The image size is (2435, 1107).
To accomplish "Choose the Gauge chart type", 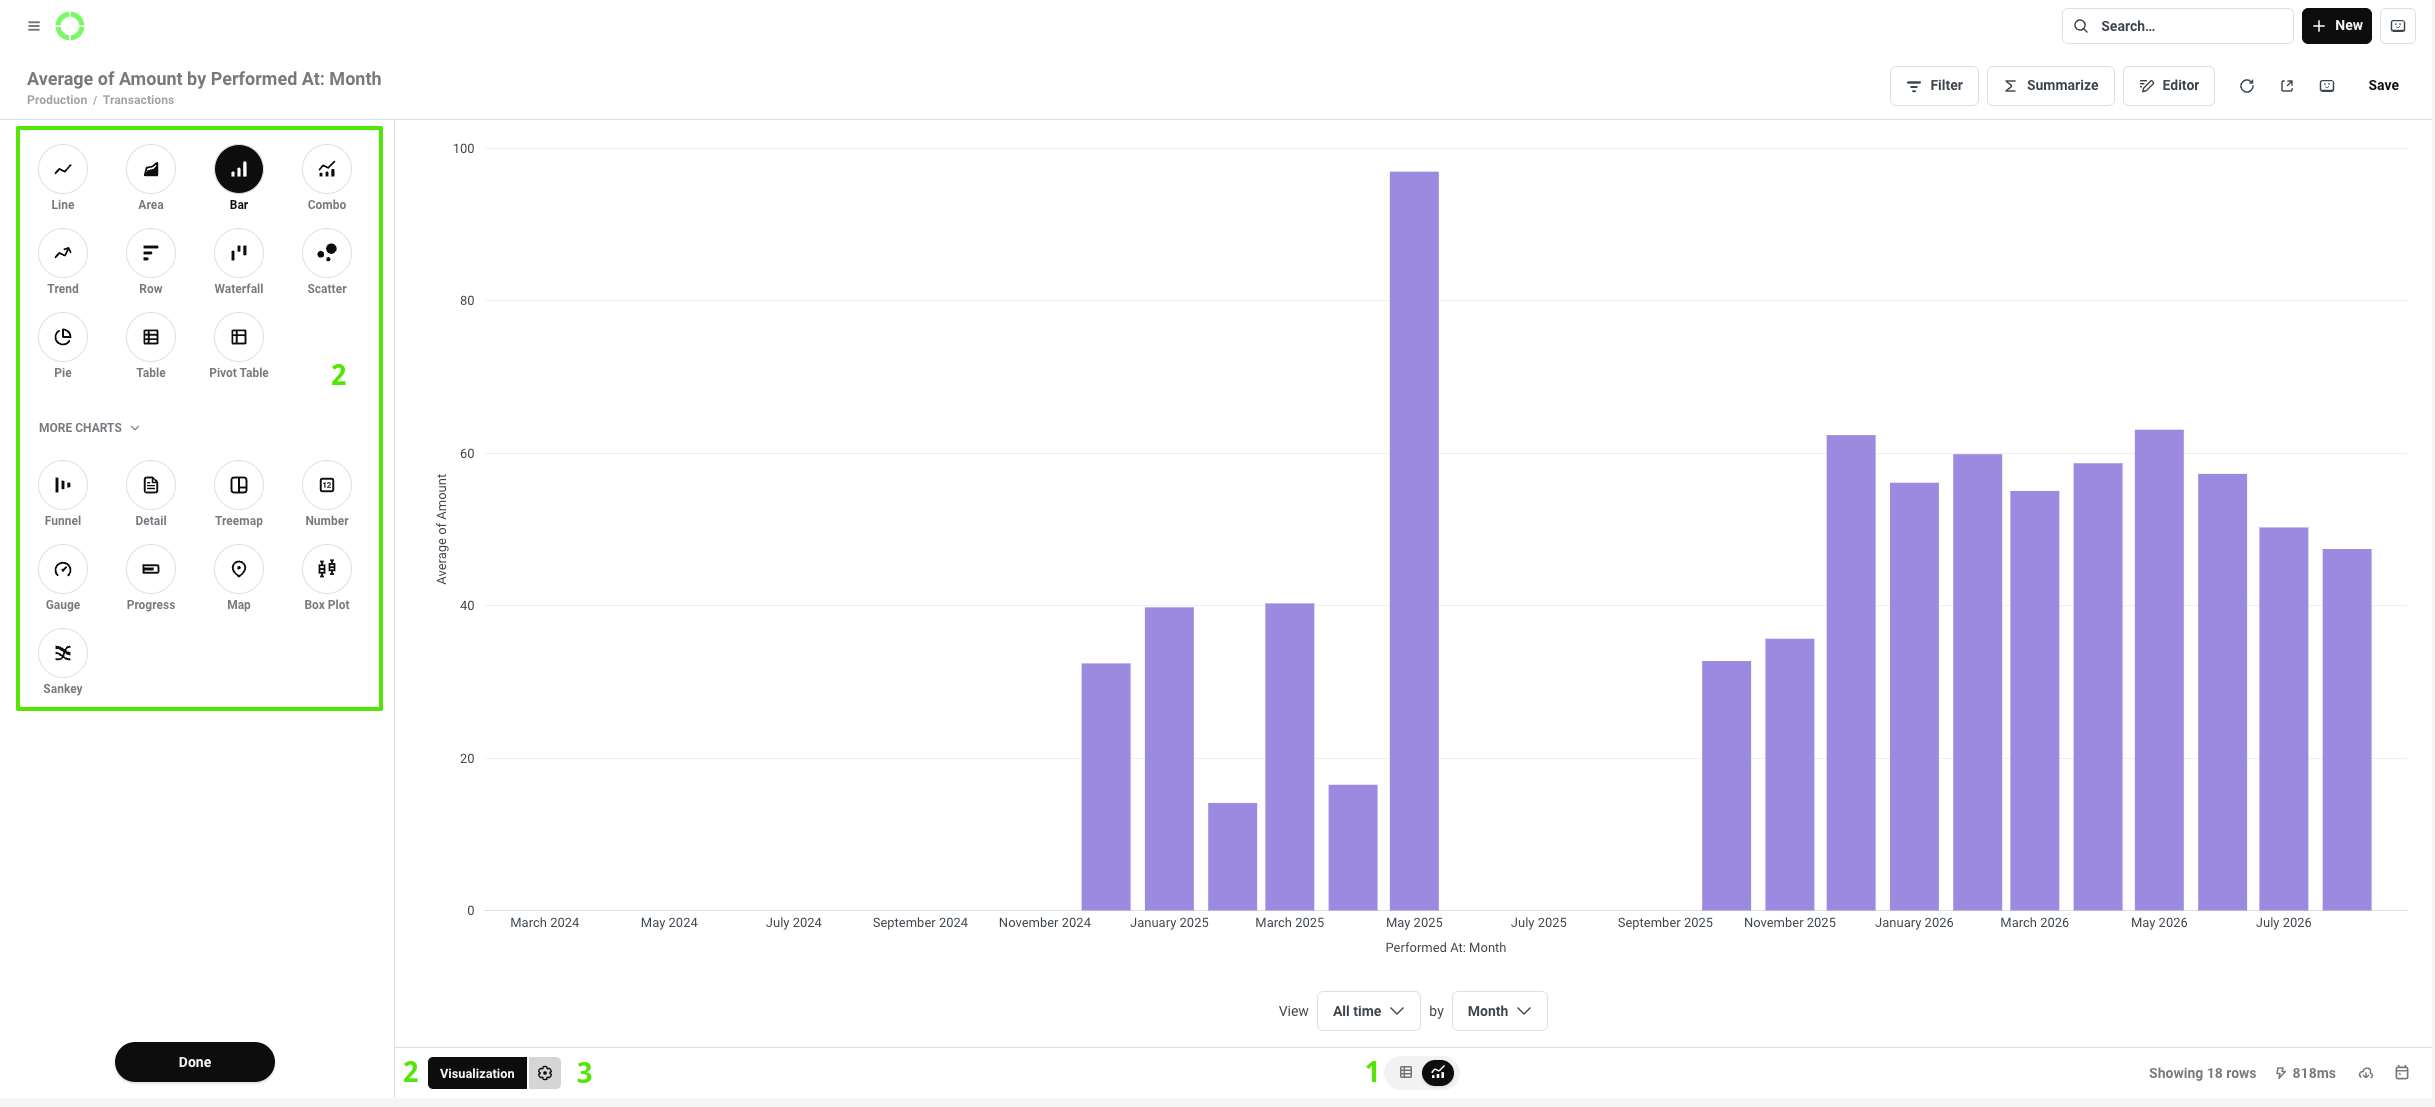I will pyautogui.click(x=63, y=570).
